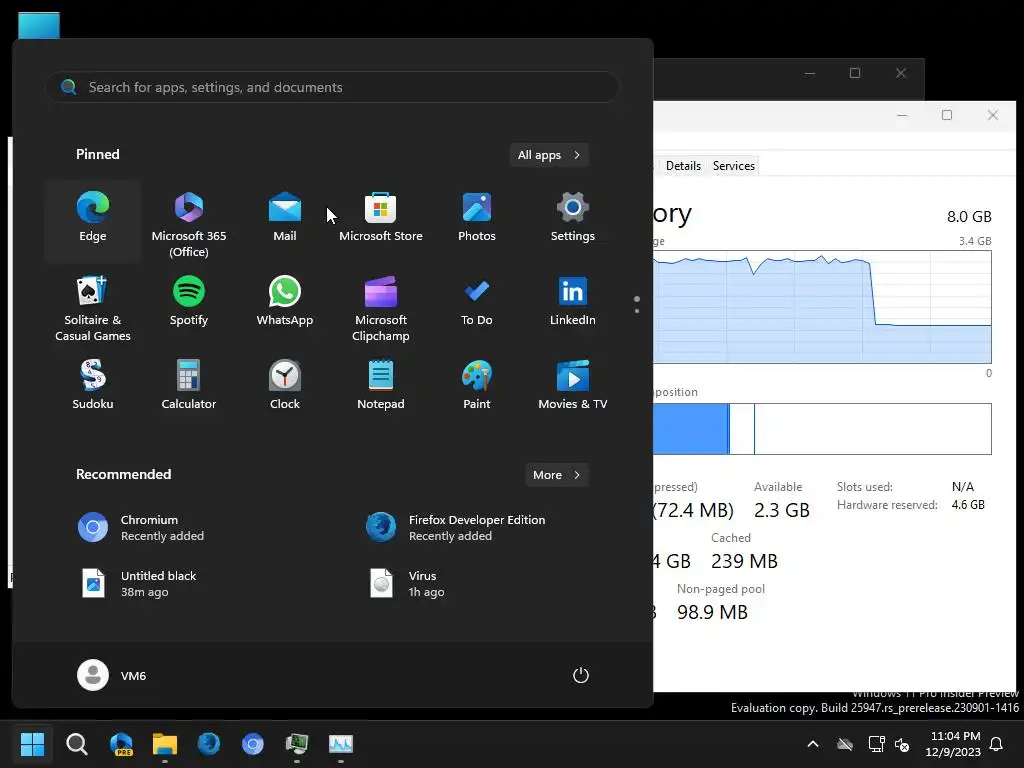Open recommended Firefox Developer Edition
Image resolution: width=1024 pixels, height=768 pixels.
point(477,528)
